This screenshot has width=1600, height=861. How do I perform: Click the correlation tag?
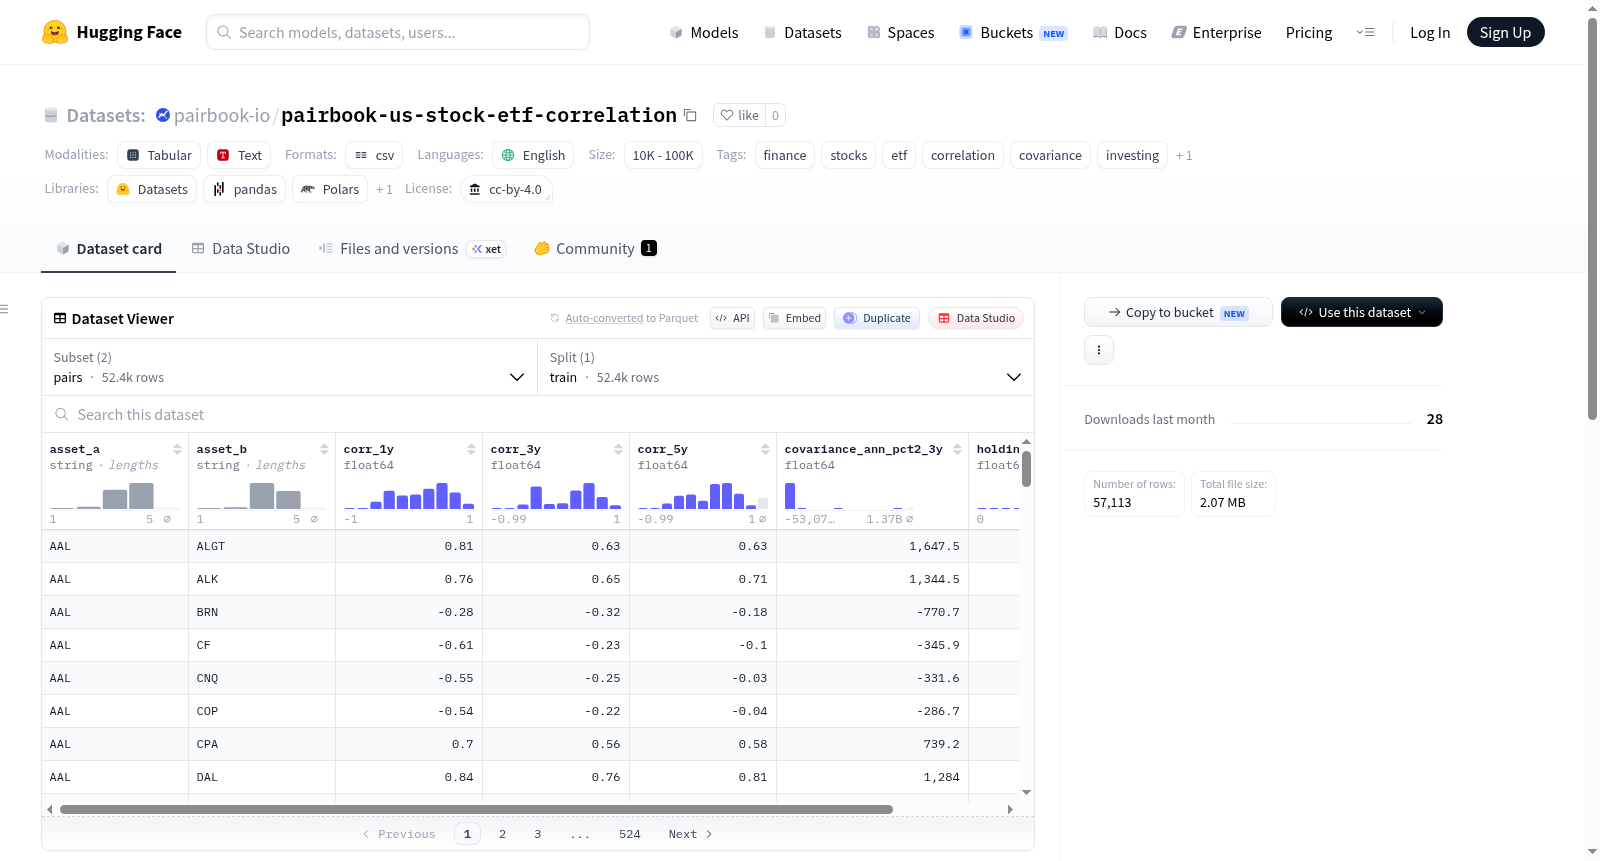pos(962,155)
